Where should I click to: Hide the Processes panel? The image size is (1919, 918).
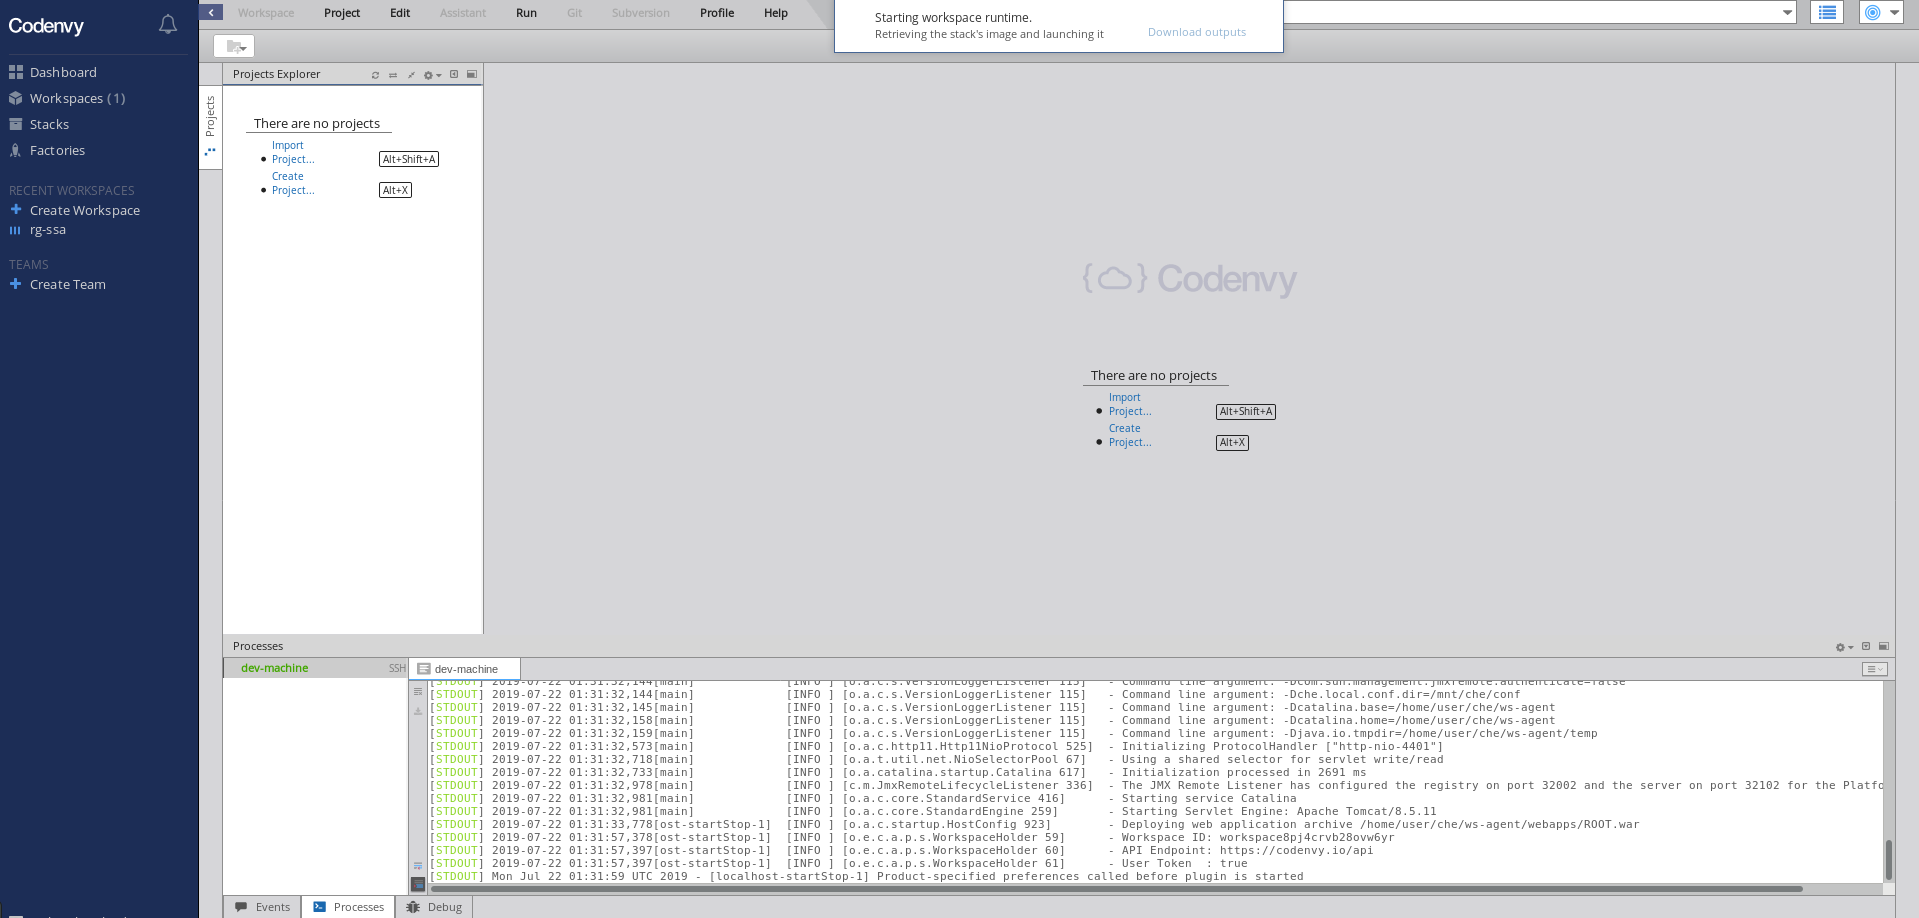pos(1866,646)
